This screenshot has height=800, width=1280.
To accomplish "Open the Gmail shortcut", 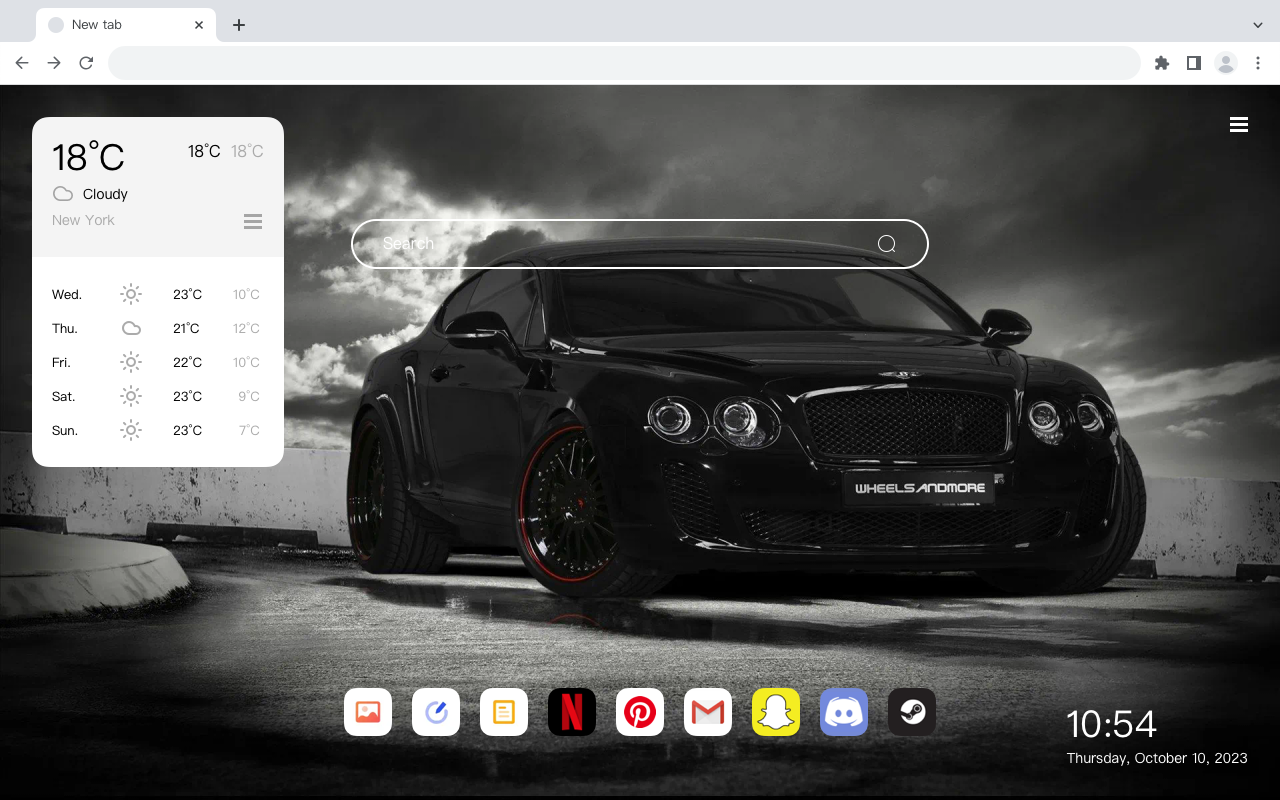I will coord(708,712).
